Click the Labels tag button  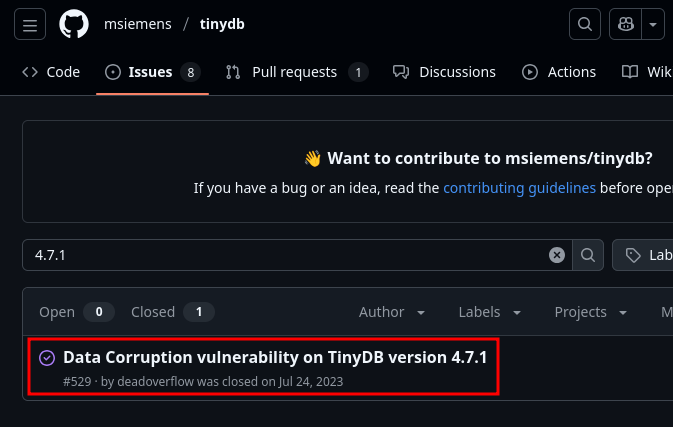647,255
